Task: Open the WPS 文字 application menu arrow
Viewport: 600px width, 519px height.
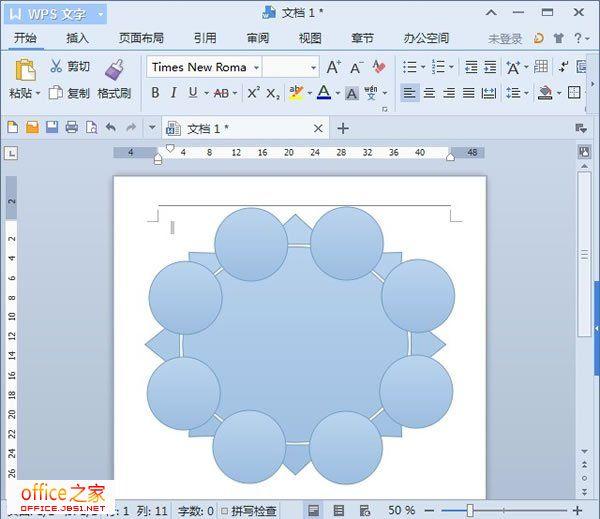Action: (100, 15)
